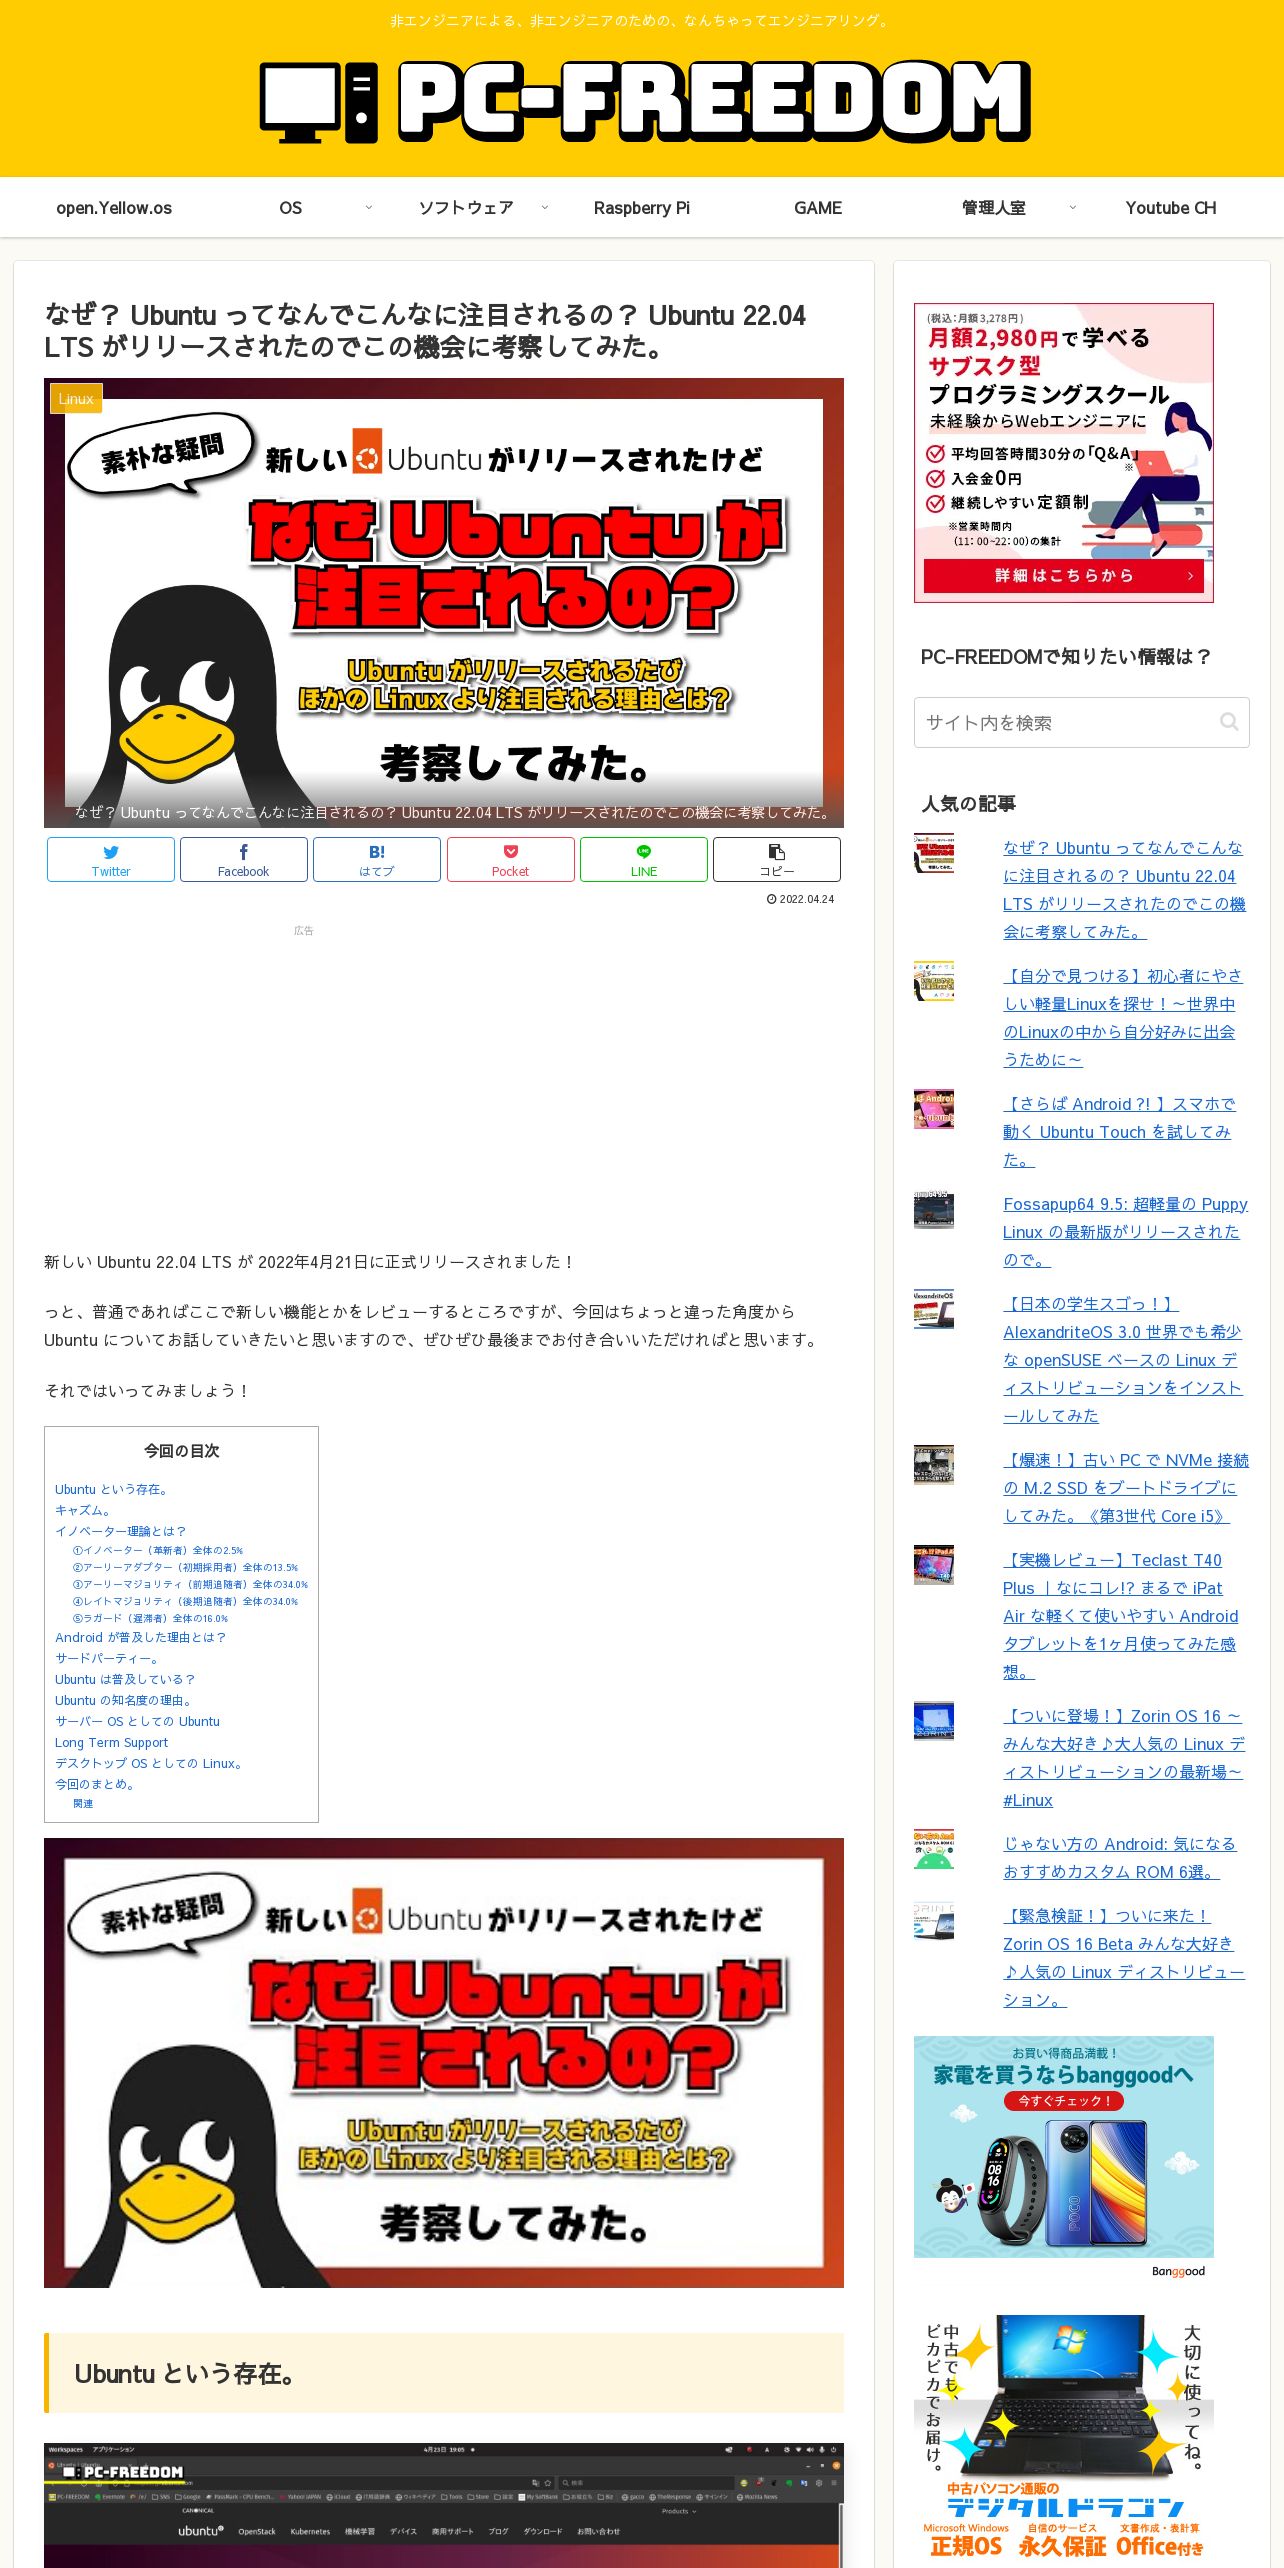Jump to ①イノベーター（革新者）contents entry
This screenshot has width=1284, height=2568.
158,1550
